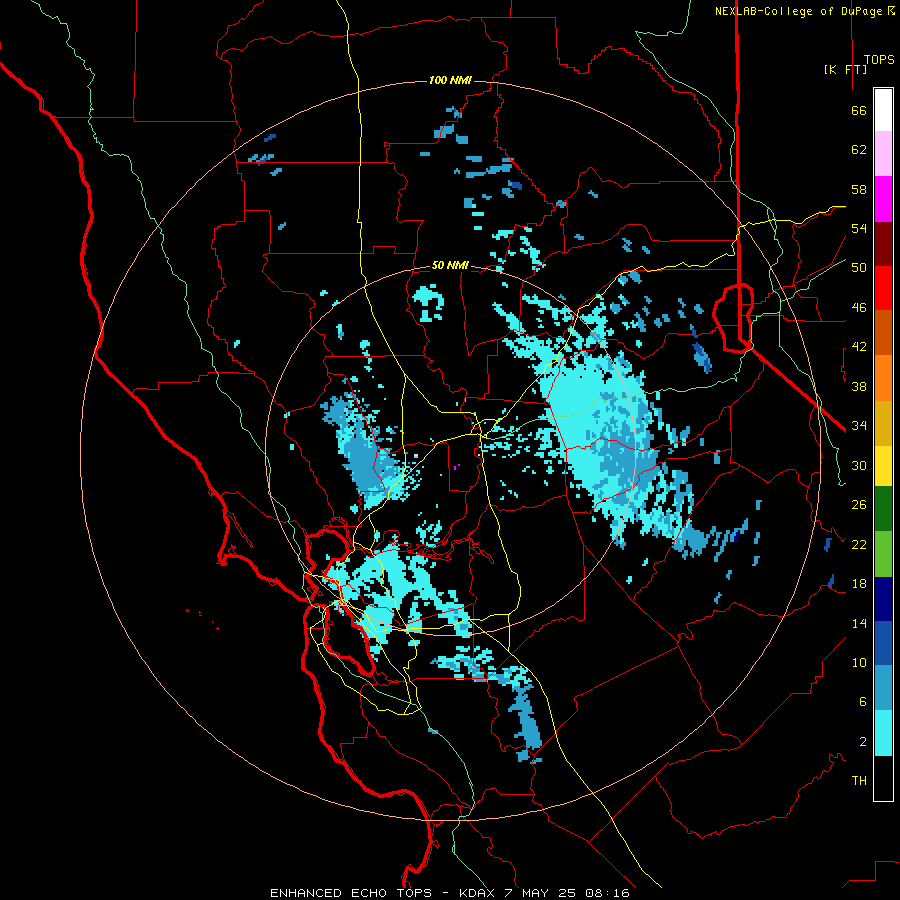
Task: Click the '22' legend value
Action: pyautogui.click(x=859, y=544)
